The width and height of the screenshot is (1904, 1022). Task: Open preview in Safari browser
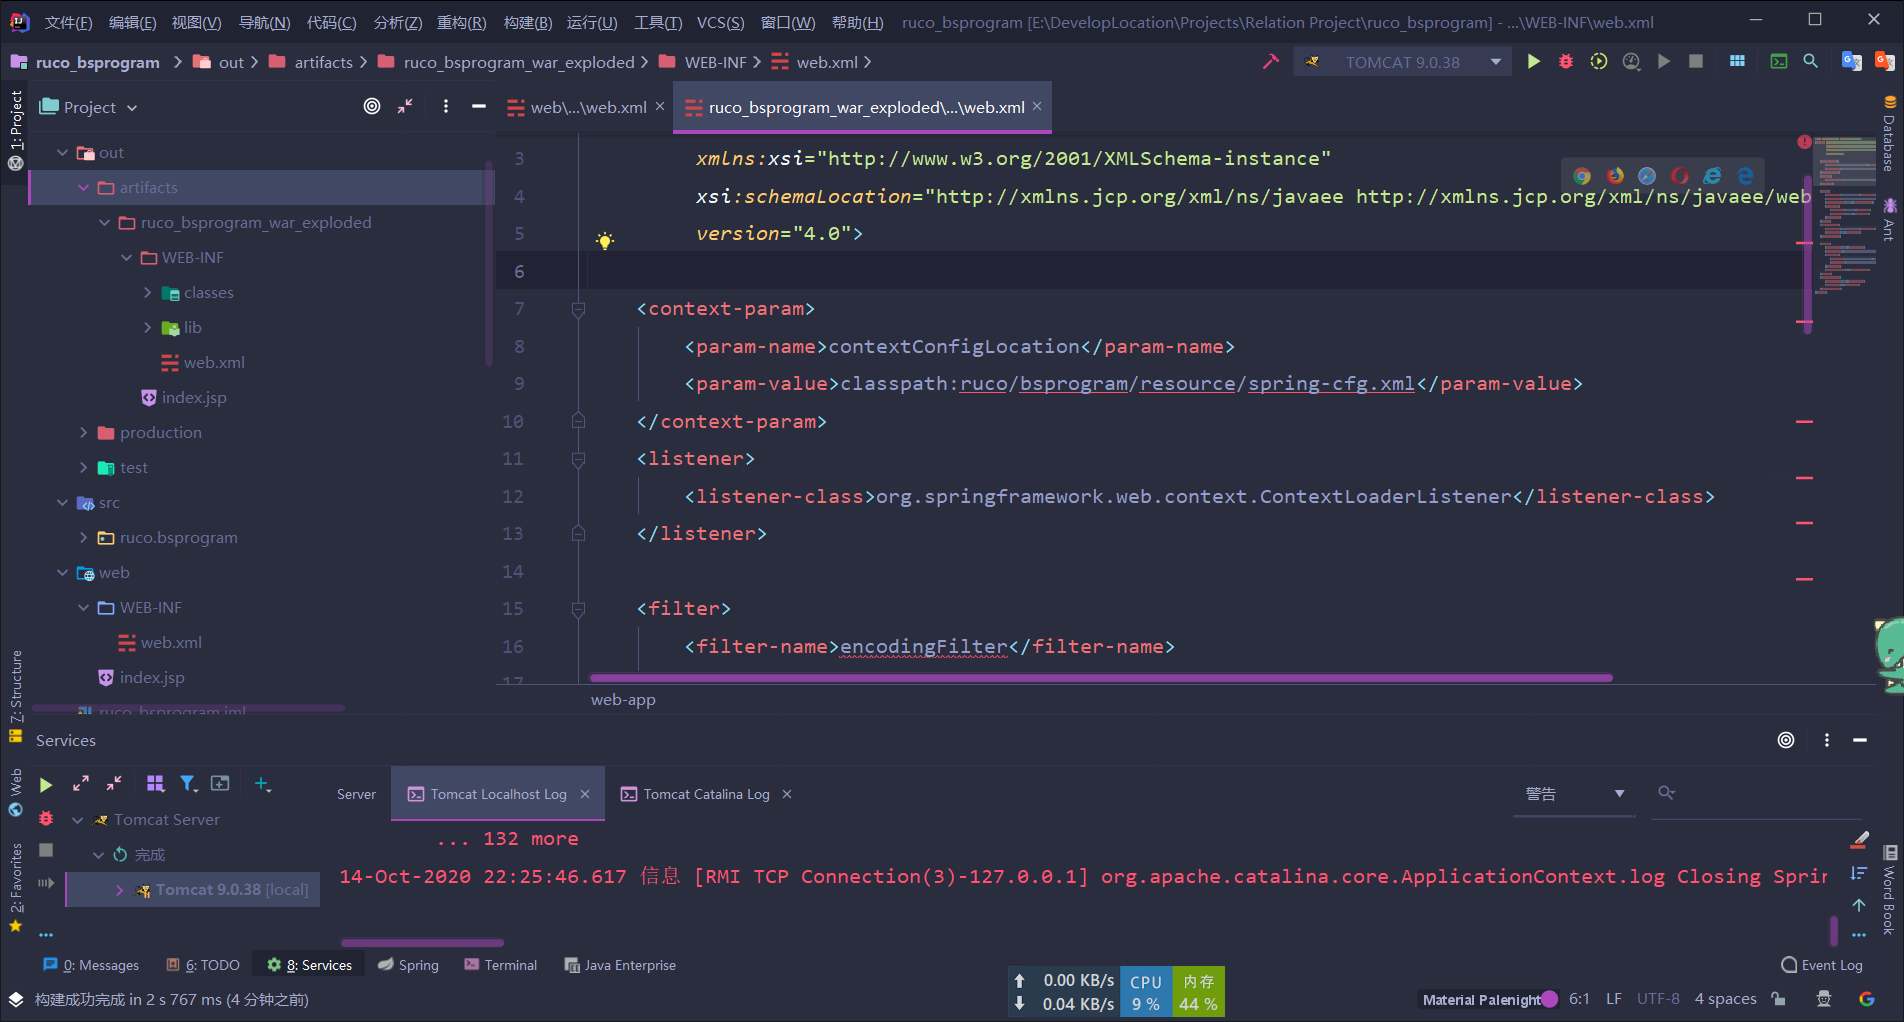pos(1647,176)
